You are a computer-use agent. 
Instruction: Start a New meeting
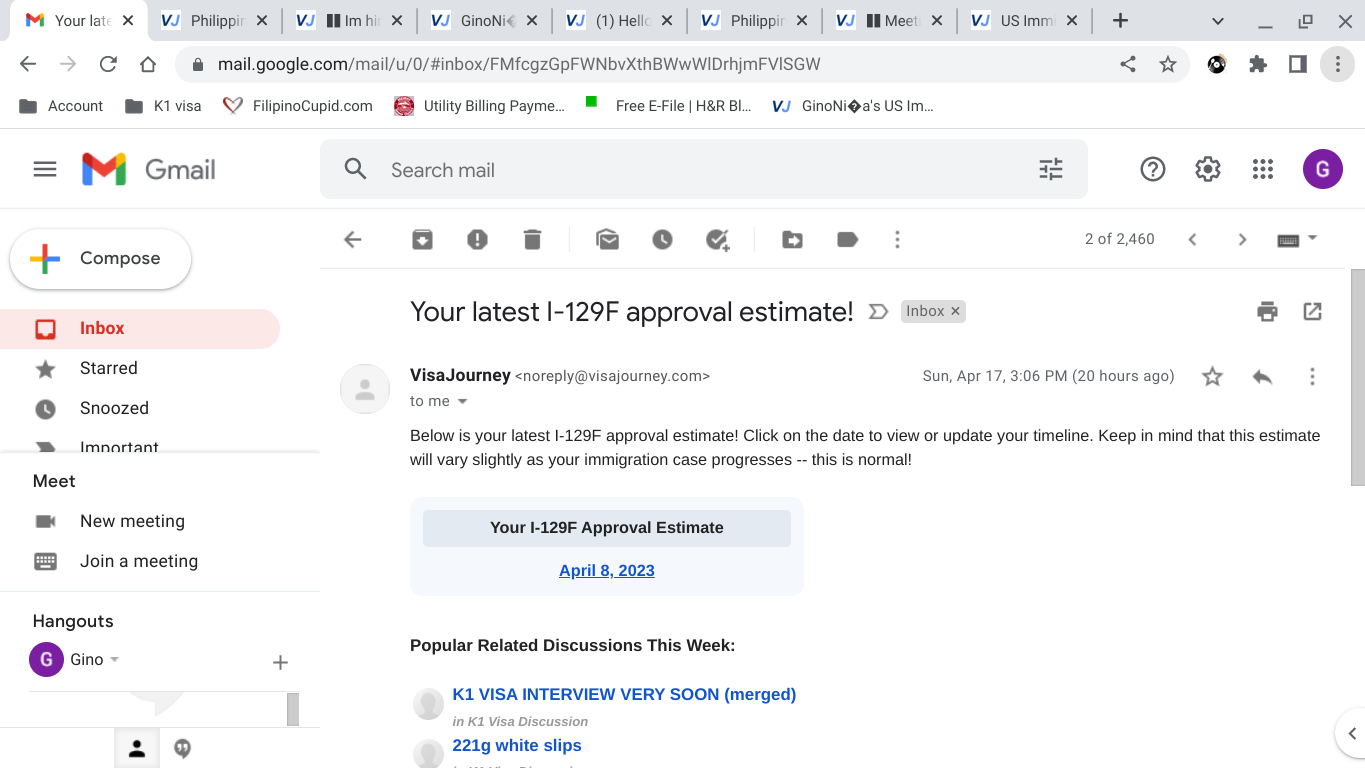click(x=132, y=521)
